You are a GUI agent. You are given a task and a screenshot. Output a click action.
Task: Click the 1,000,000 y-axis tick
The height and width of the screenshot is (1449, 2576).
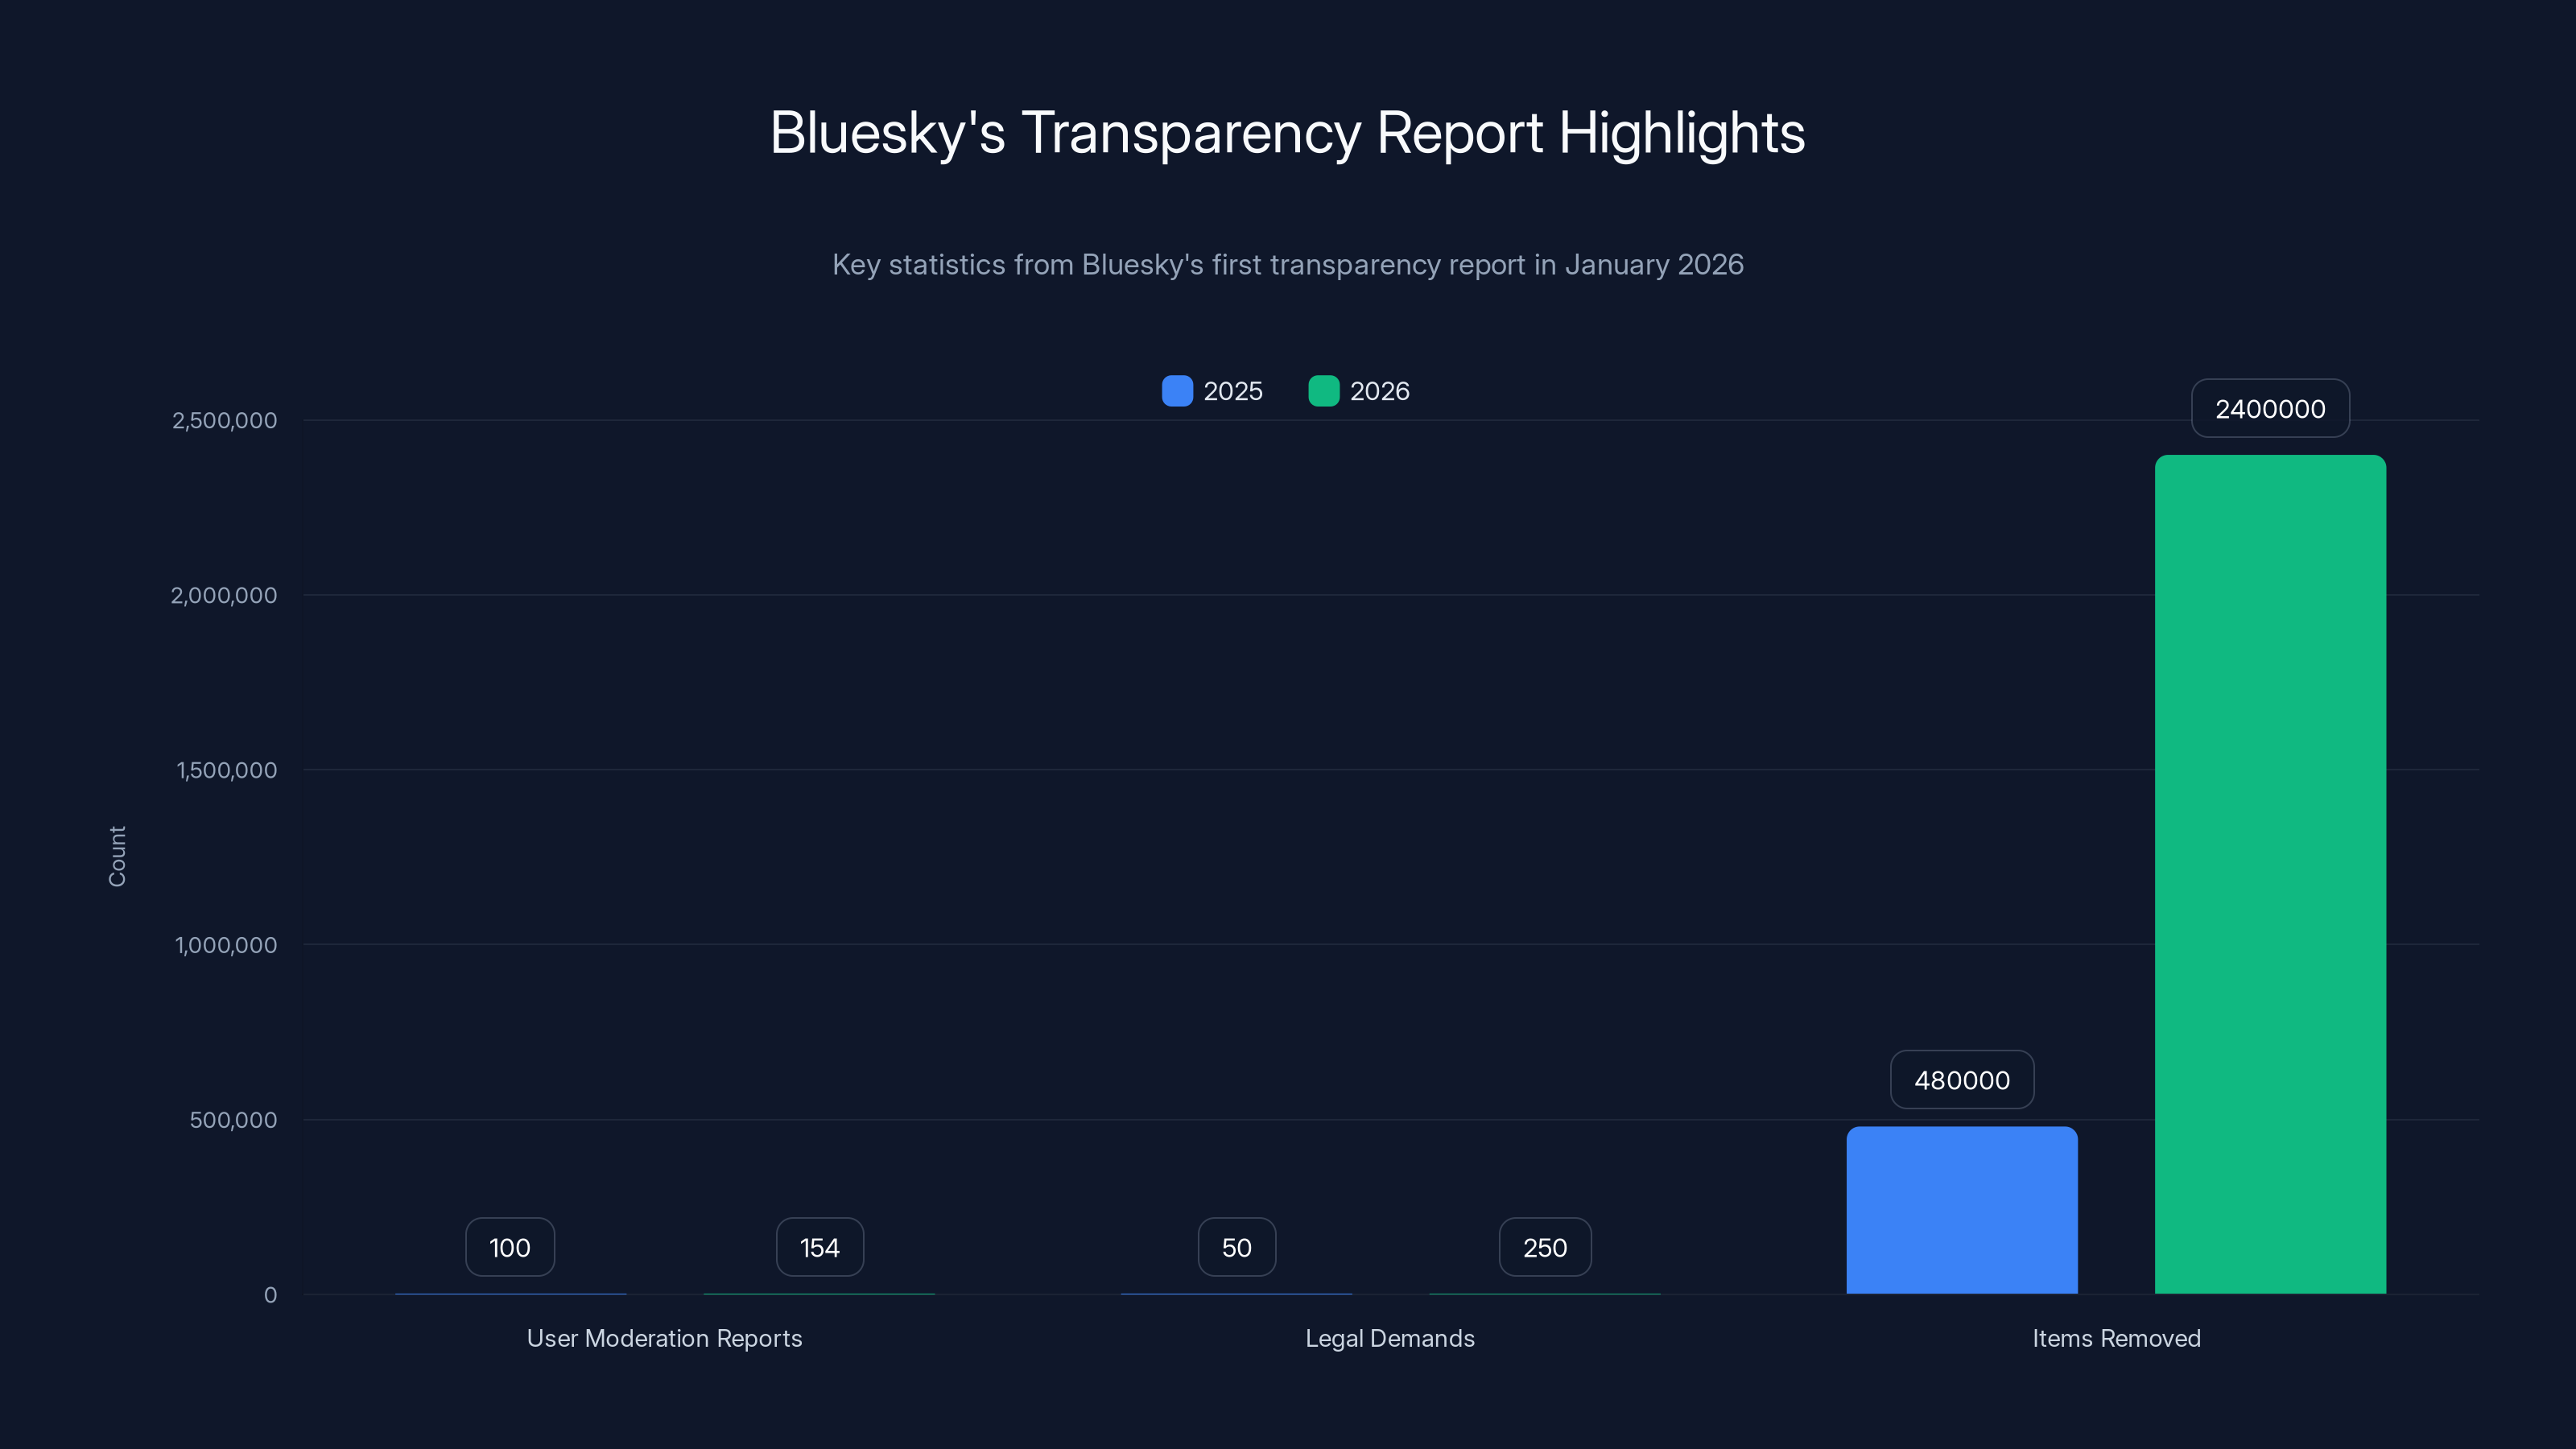[227, 945]
